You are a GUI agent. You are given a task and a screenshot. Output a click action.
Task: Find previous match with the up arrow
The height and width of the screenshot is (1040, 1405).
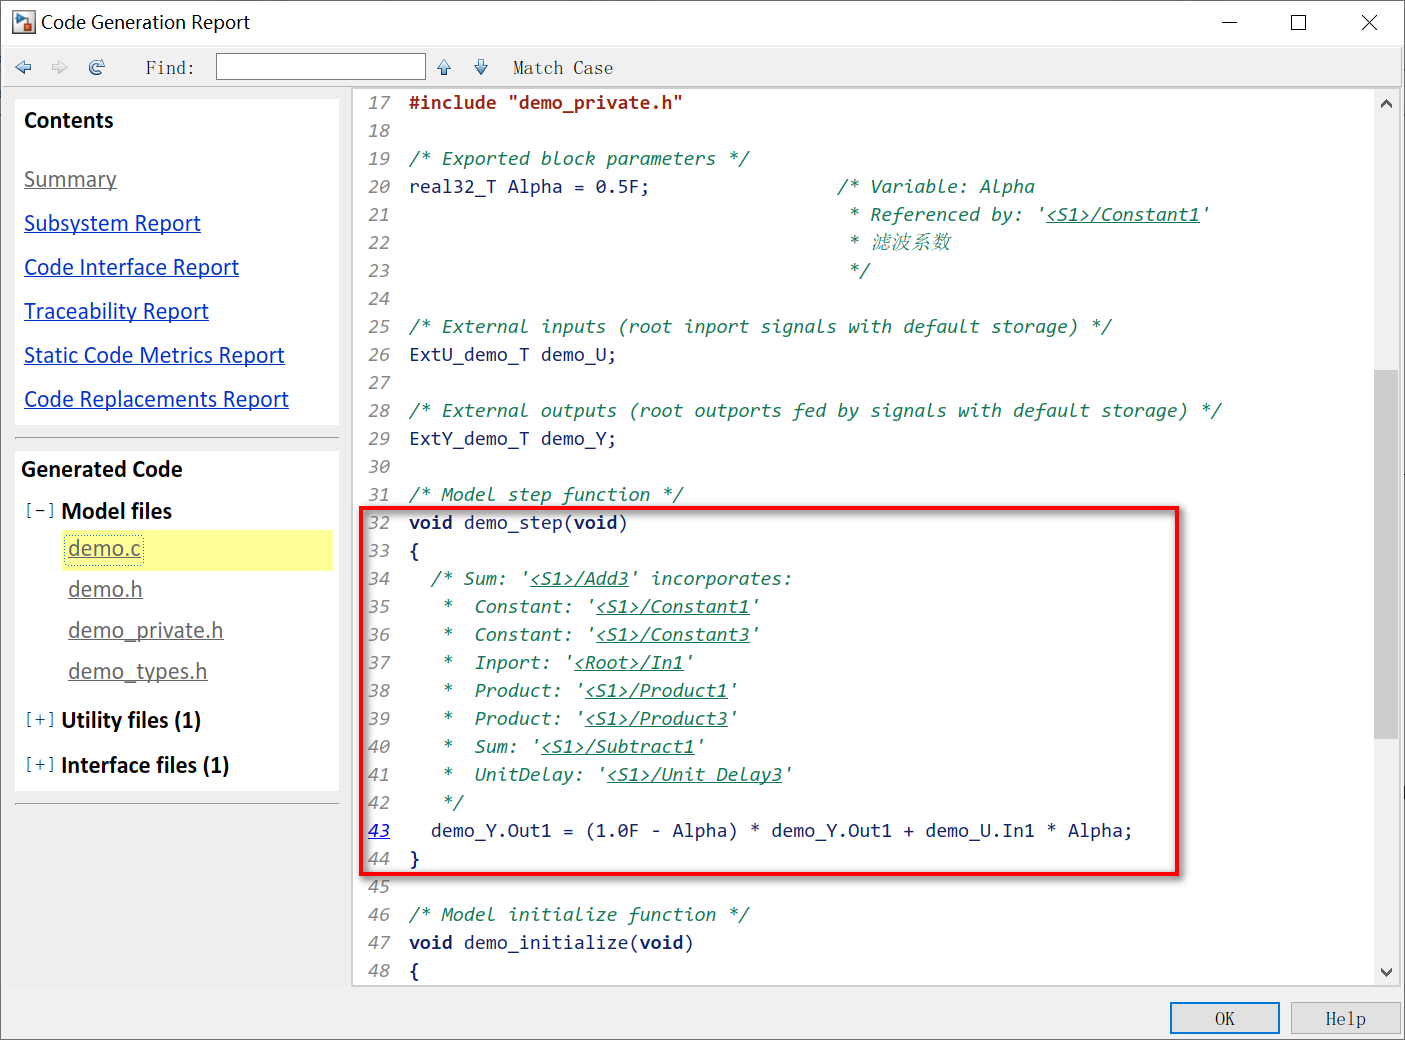tap(444, 67)
